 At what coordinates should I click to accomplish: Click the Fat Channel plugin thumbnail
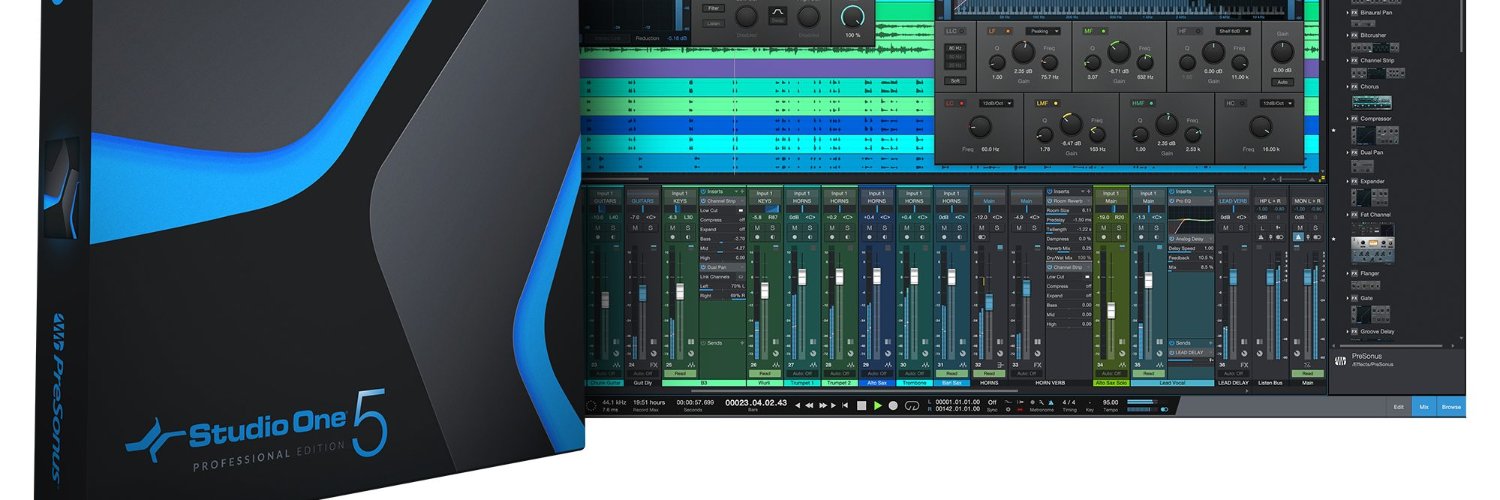pos(1372,243)
